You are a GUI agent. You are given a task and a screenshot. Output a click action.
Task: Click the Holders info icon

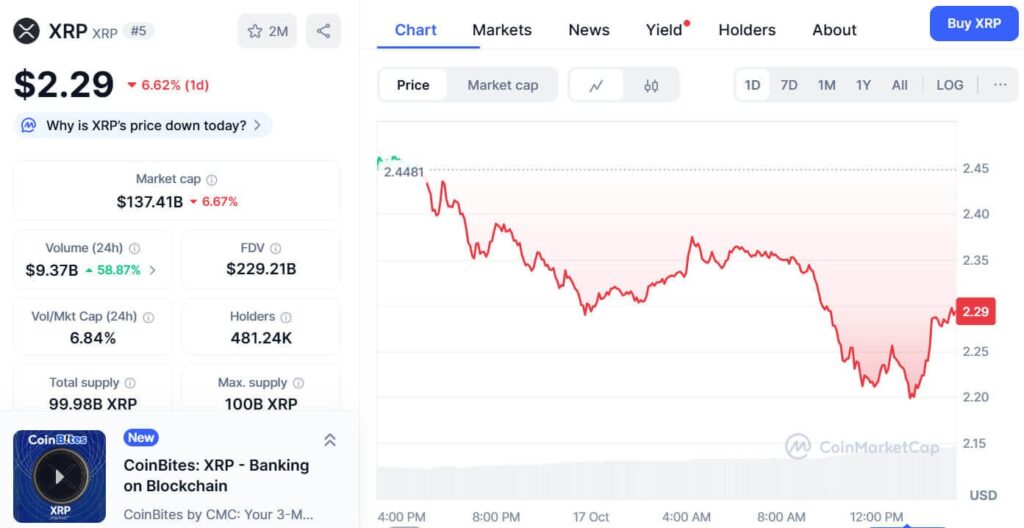tap(286, 317)
